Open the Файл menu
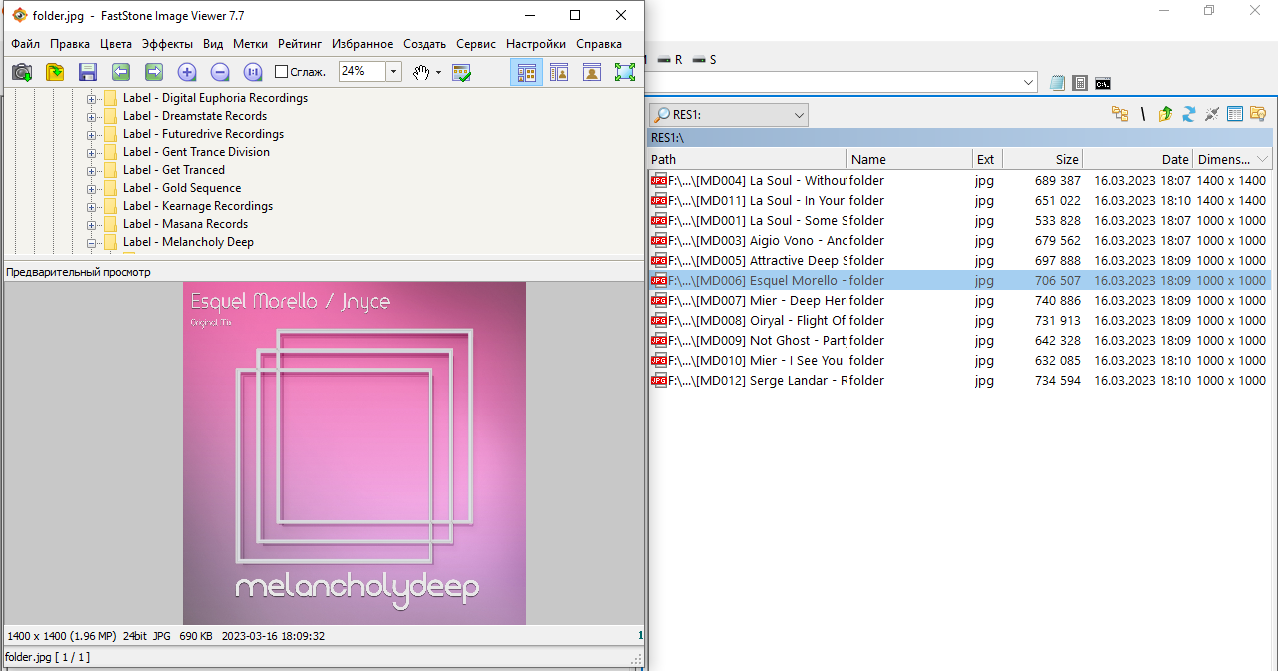Viewport: 1278px width, 671px height. click(25, 44)
